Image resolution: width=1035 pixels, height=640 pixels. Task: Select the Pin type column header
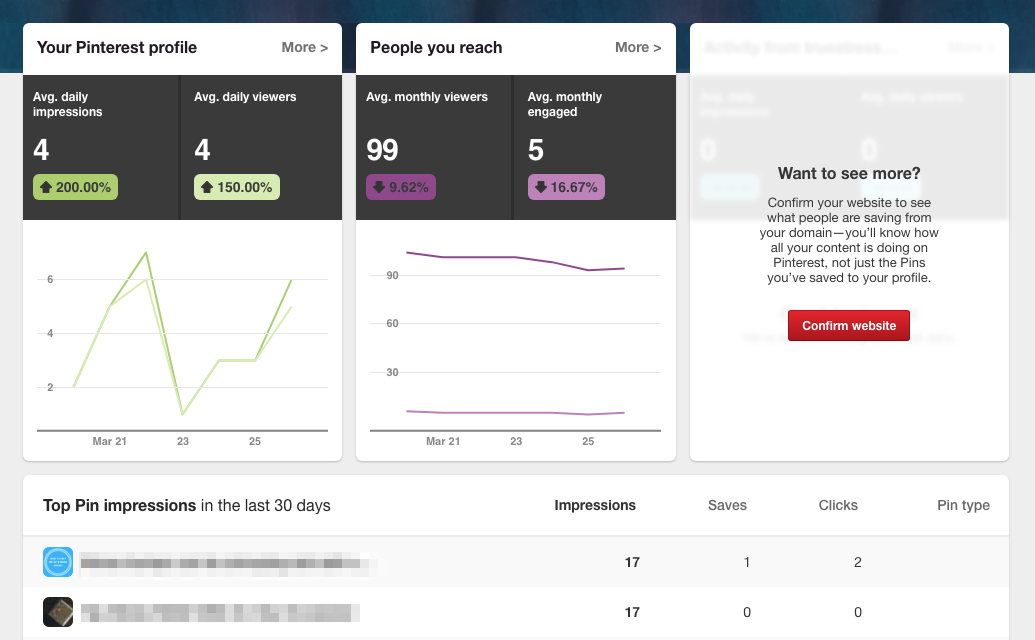[963, 505]
